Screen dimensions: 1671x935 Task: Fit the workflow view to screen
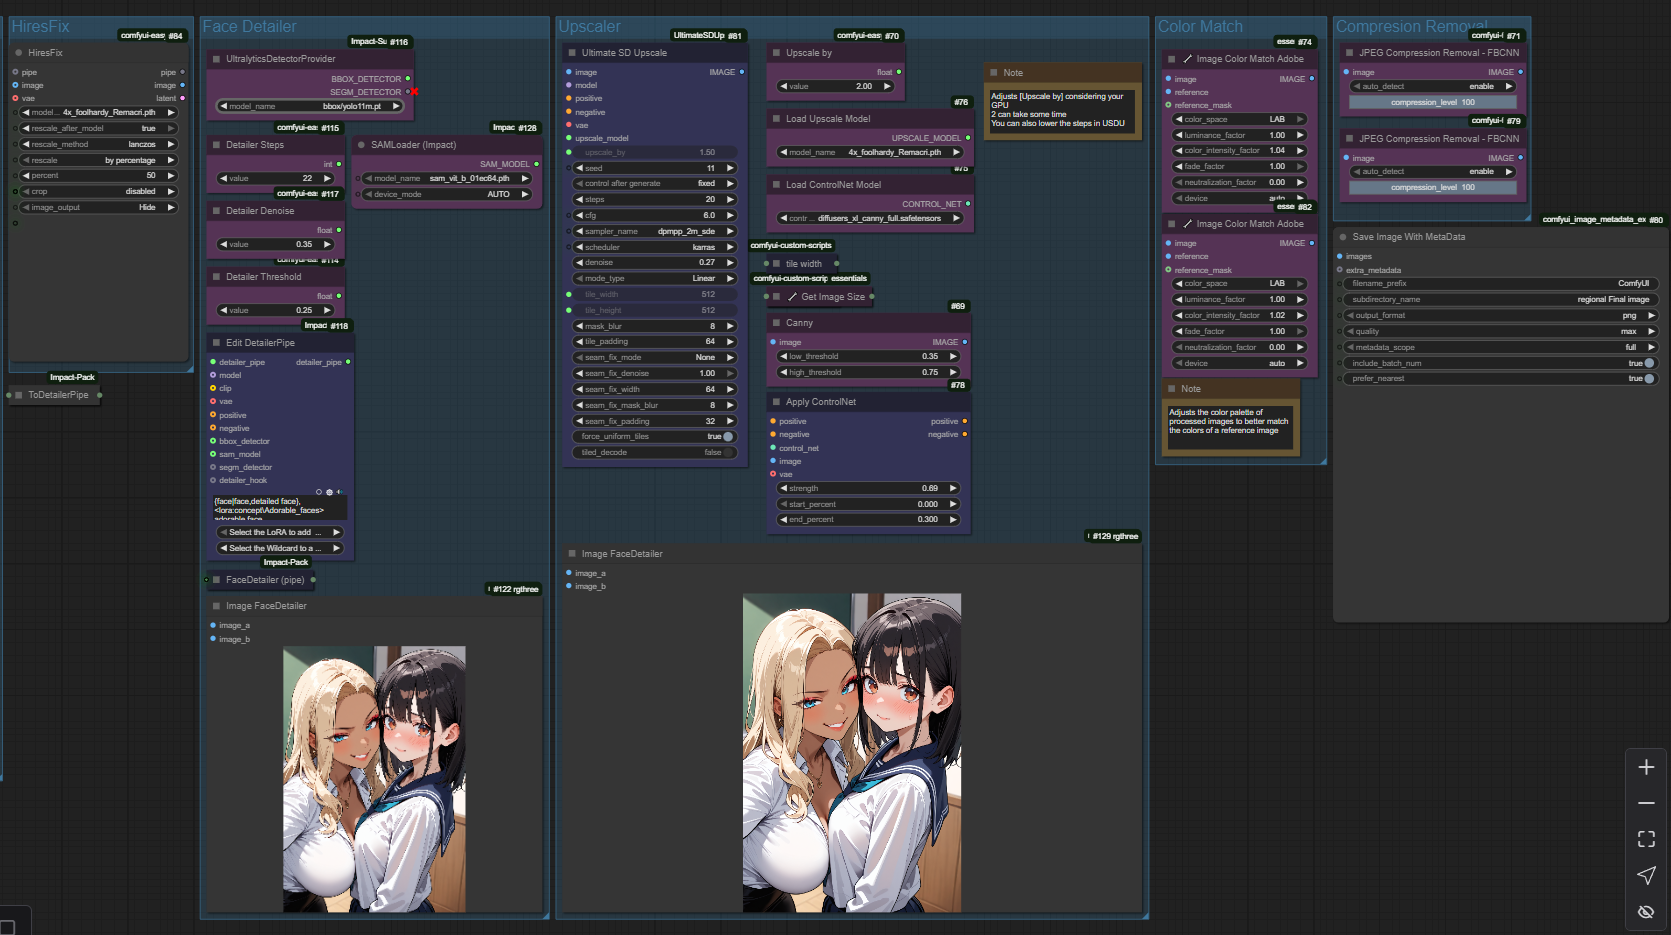pos(1646,839)
